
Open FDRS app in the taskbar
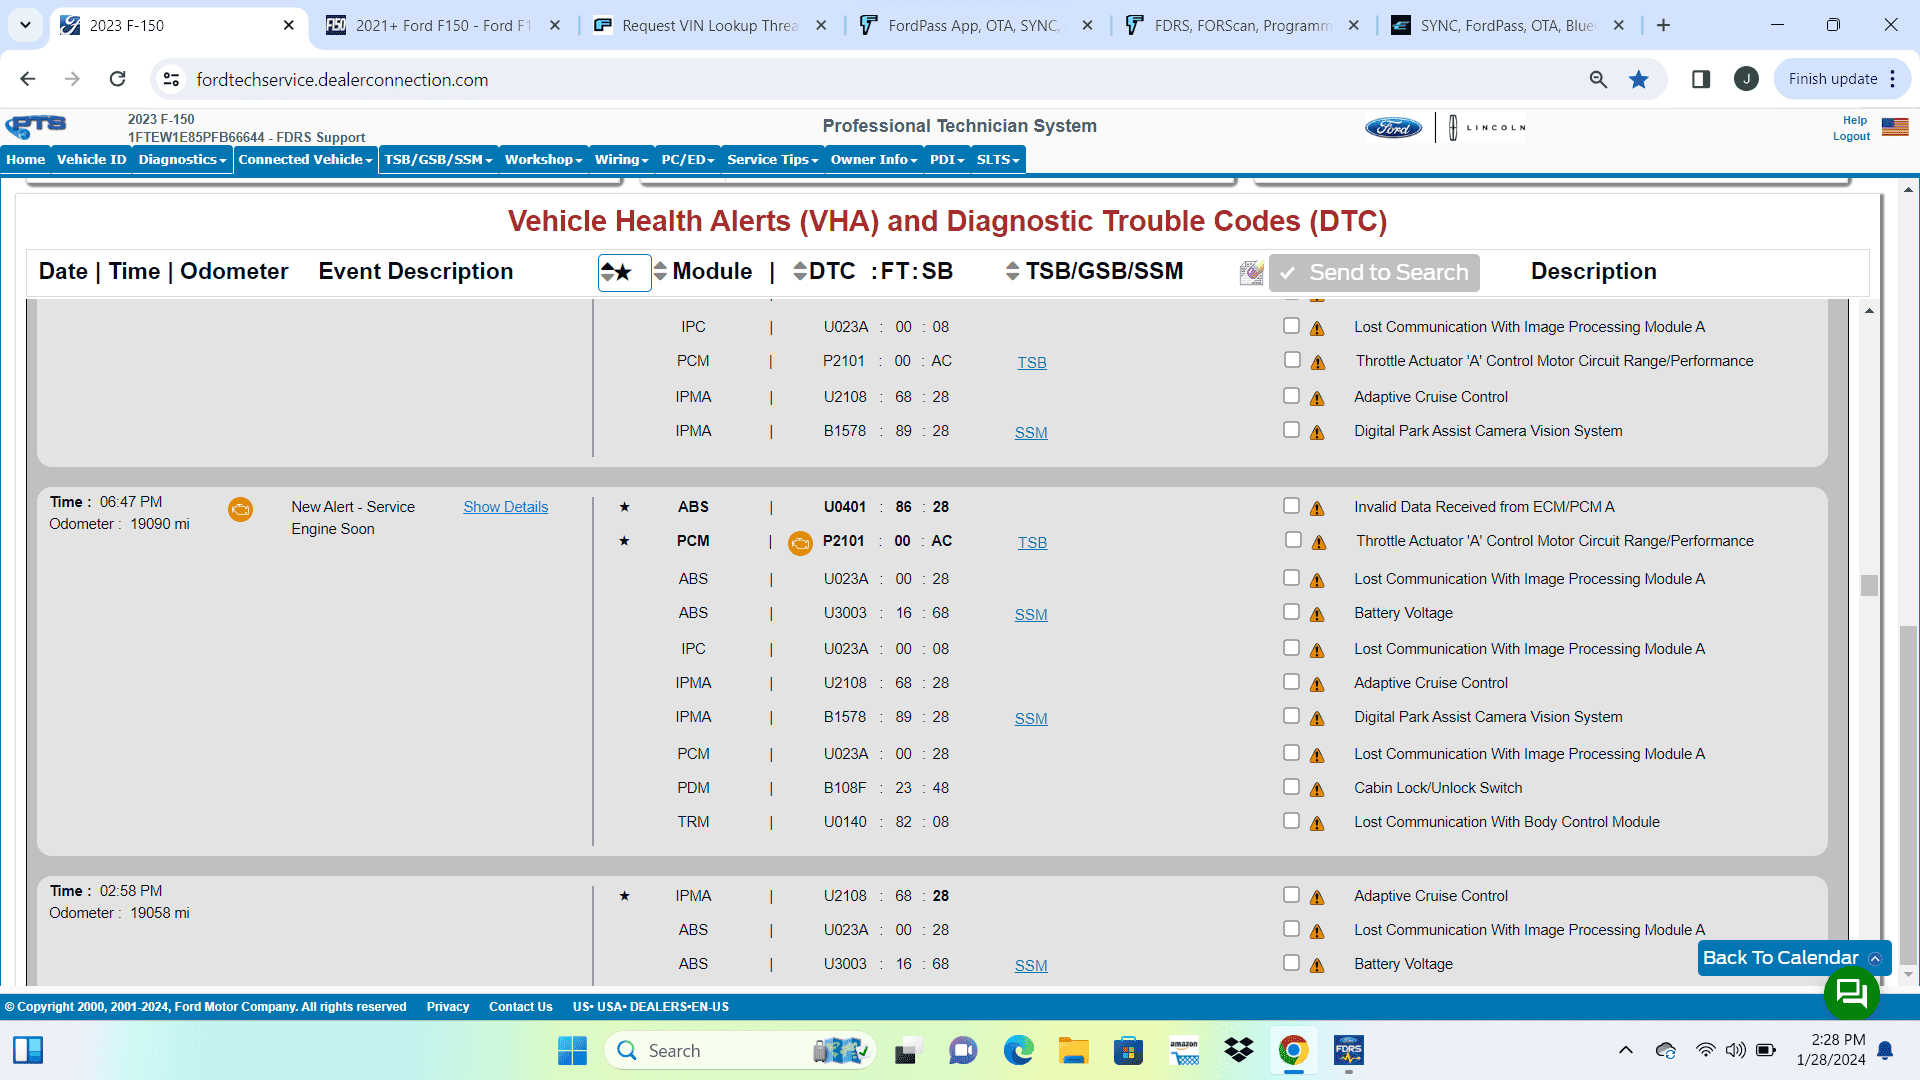1349,1051
